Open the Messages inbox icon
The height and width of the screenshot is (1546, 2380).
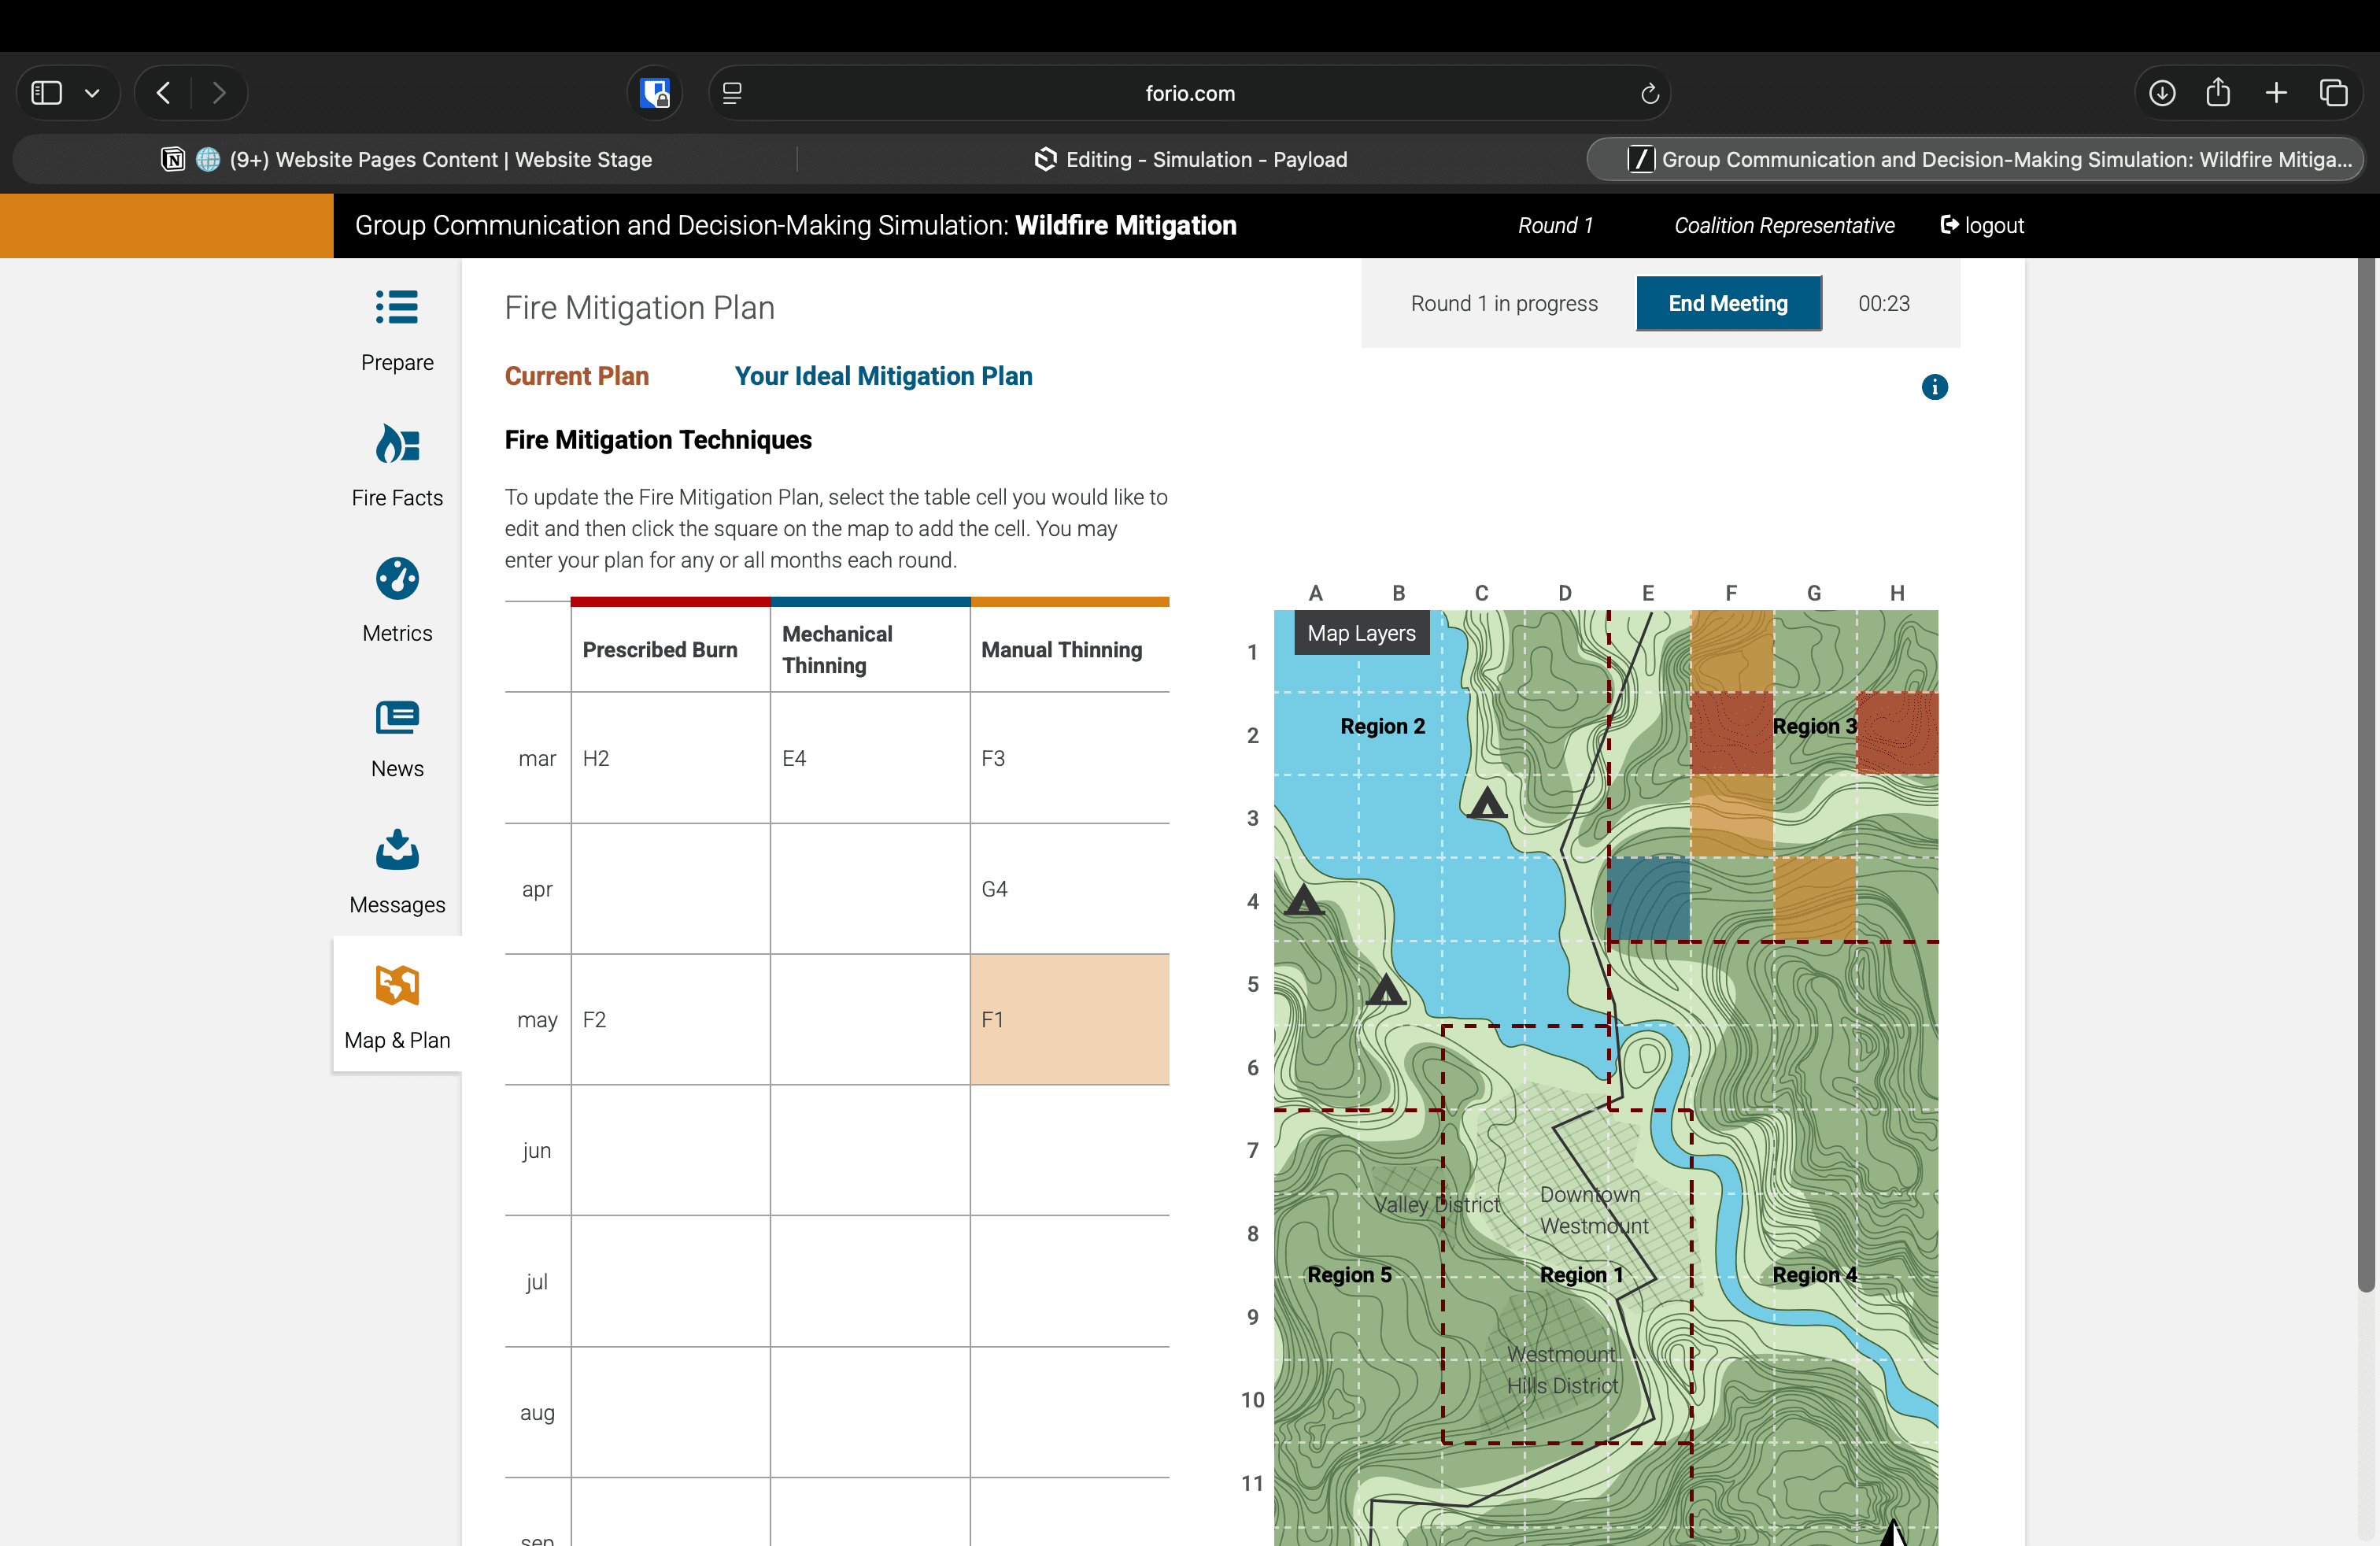pos(397,851)
